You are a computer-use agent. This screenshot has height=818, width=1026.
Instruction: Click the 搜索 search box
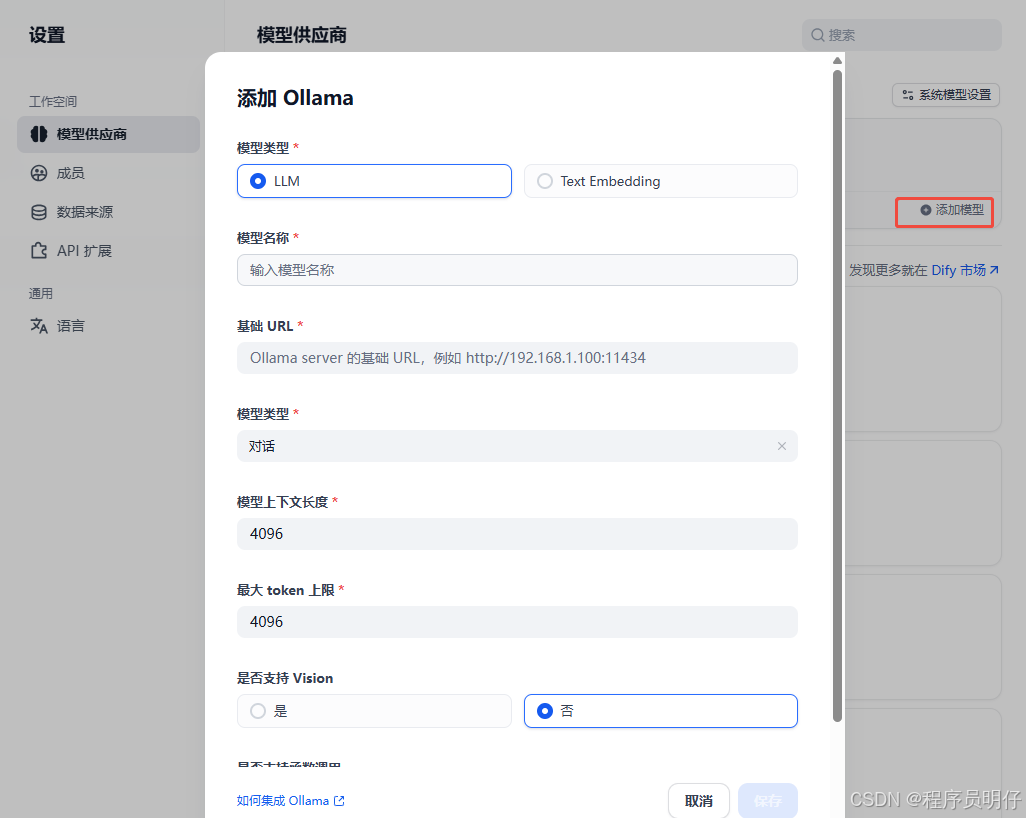pos(902,35)
